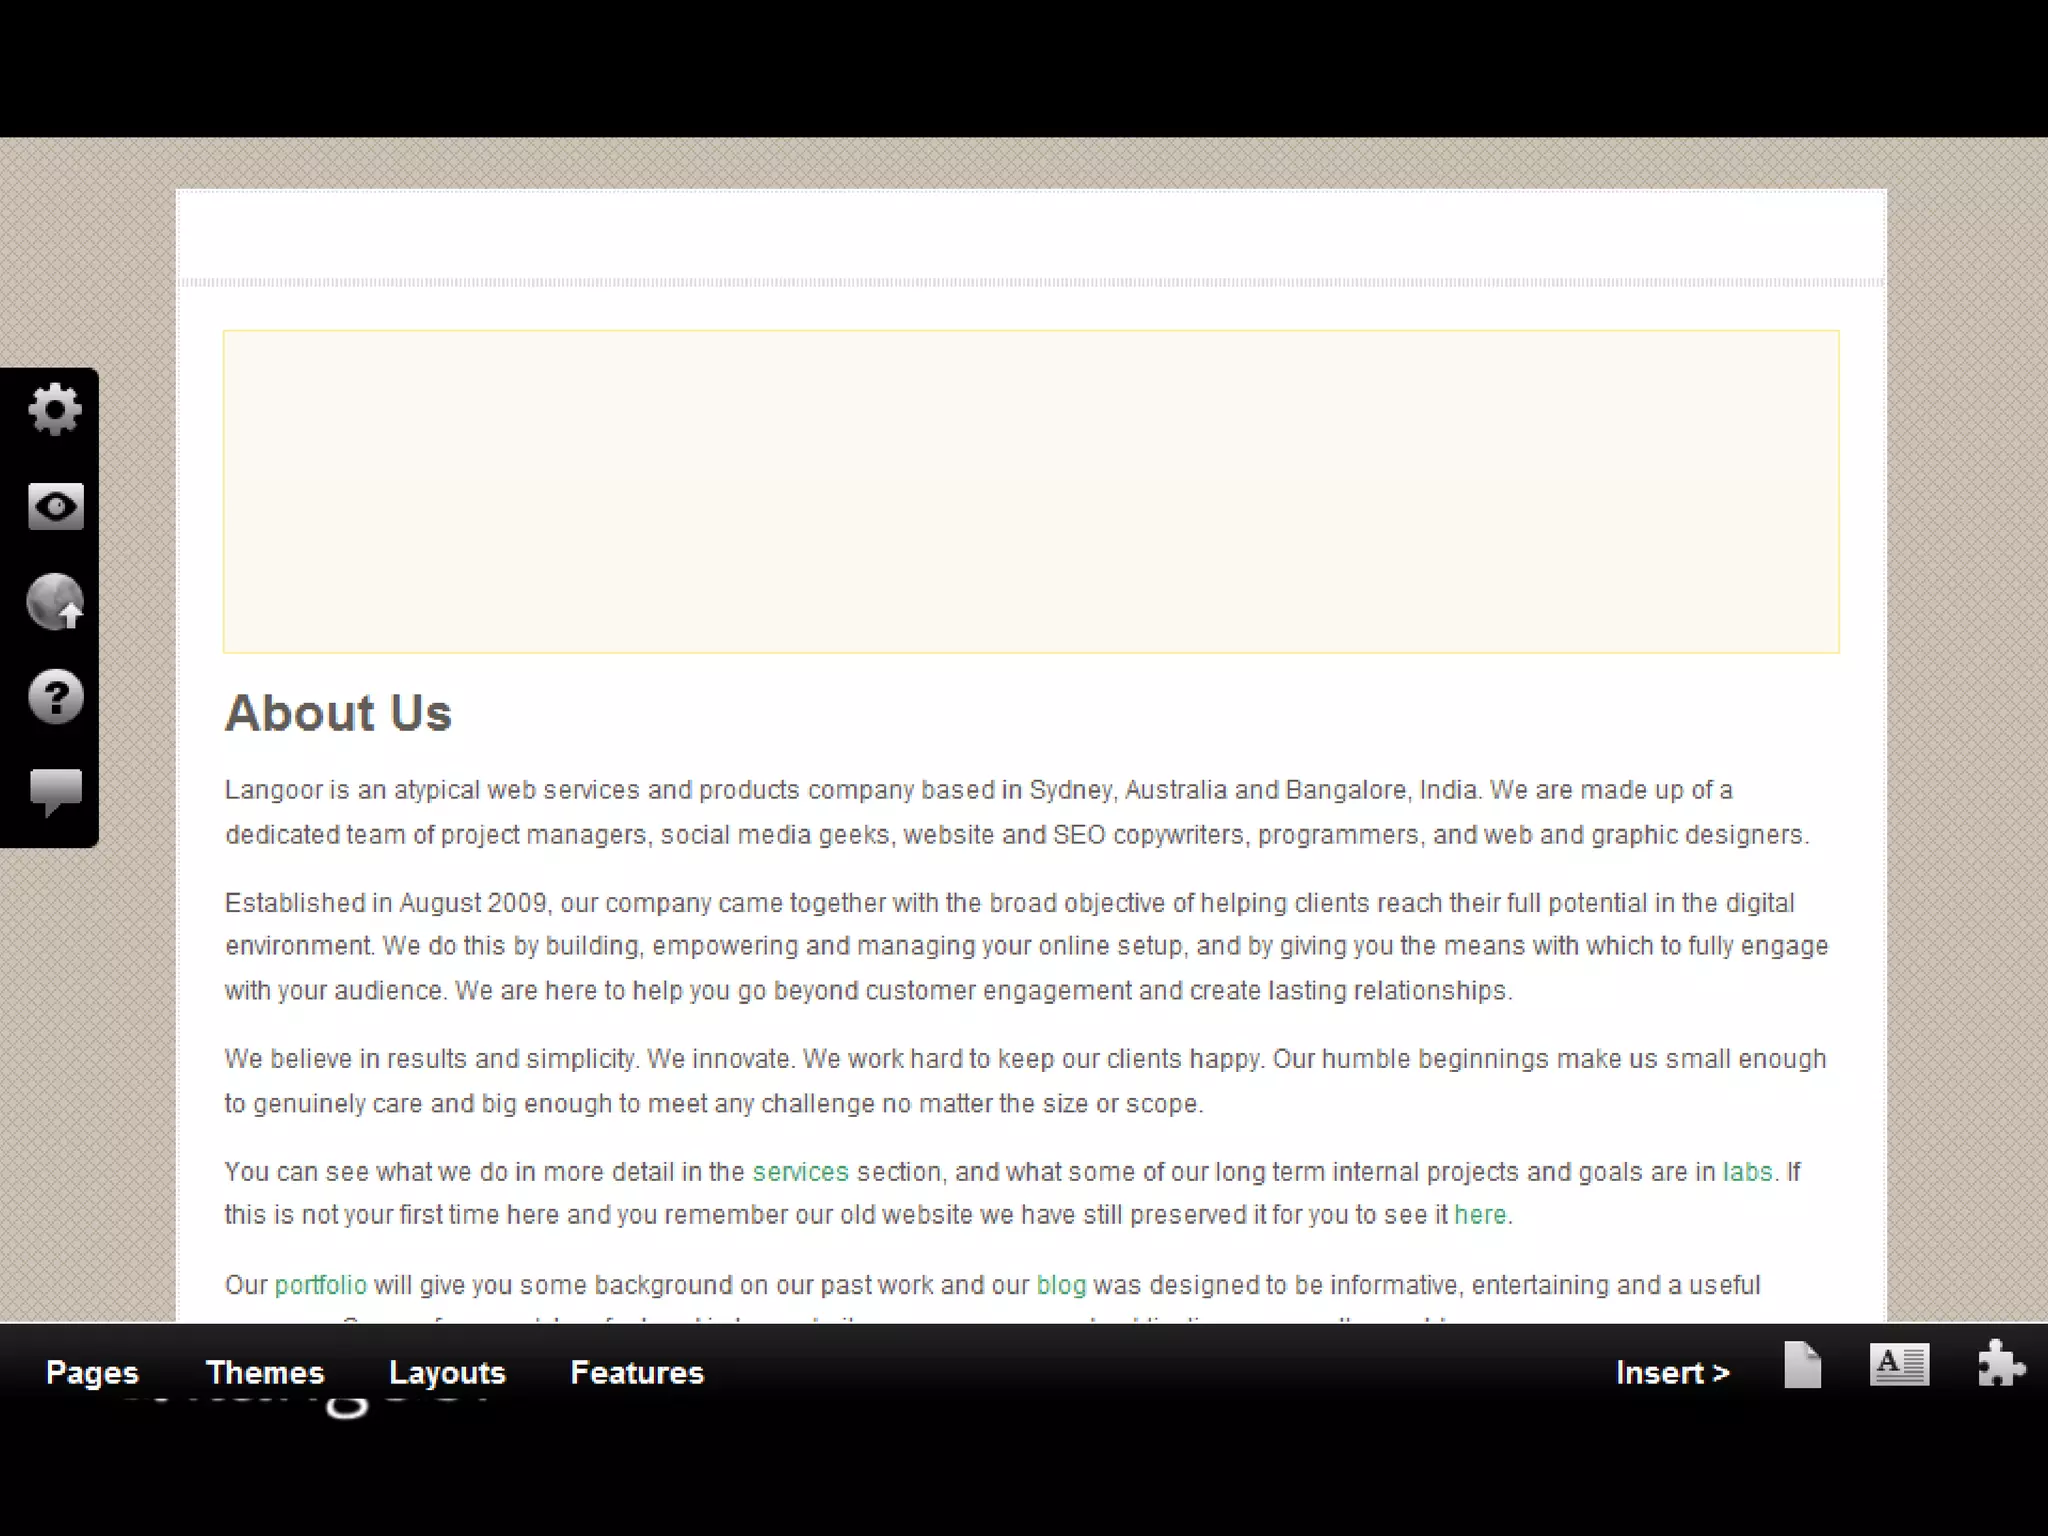Follow the green 'services' link

(800, 1171)
